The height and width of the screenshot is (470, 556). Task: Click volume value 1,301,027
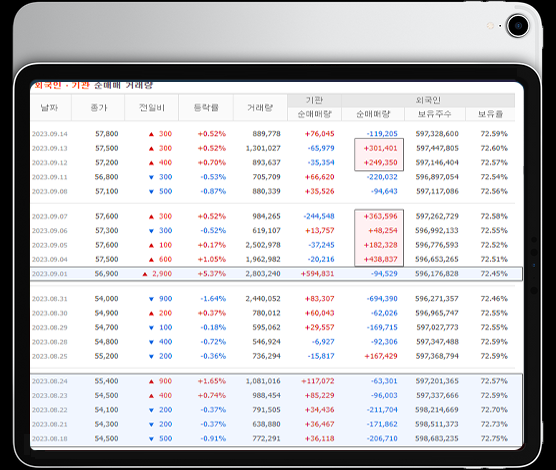click(x=263, y=148)
